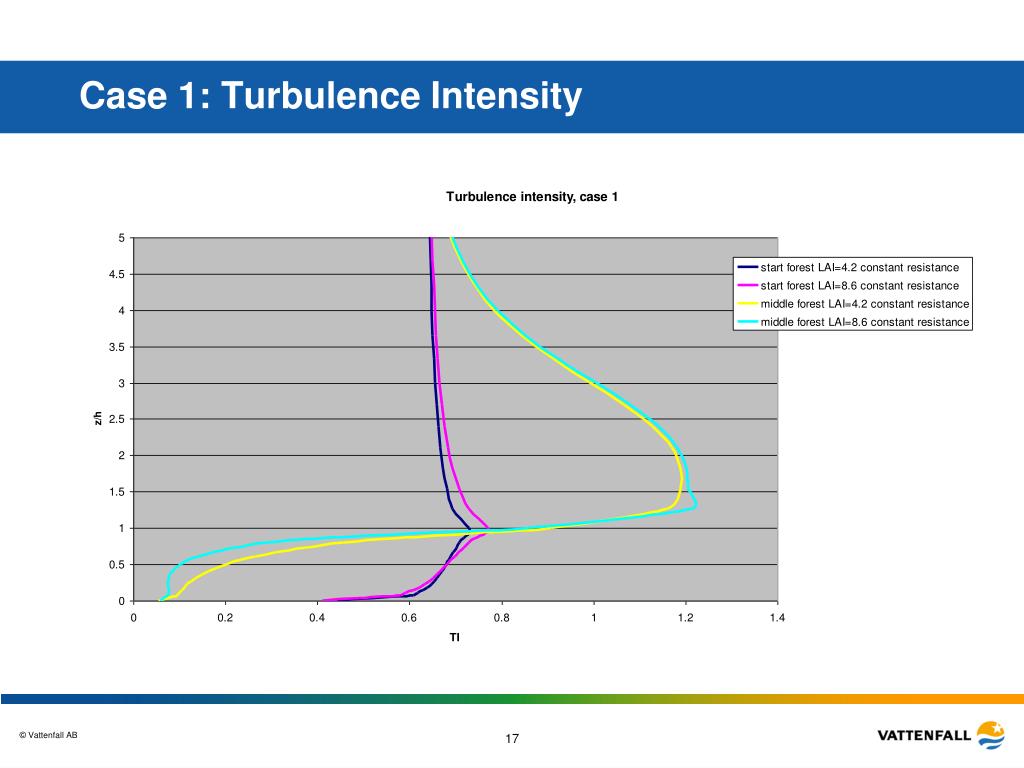Click the y-axis tick label '0.5'
This screenshot has width=1024, height=768.
click(x=117, y=564)
